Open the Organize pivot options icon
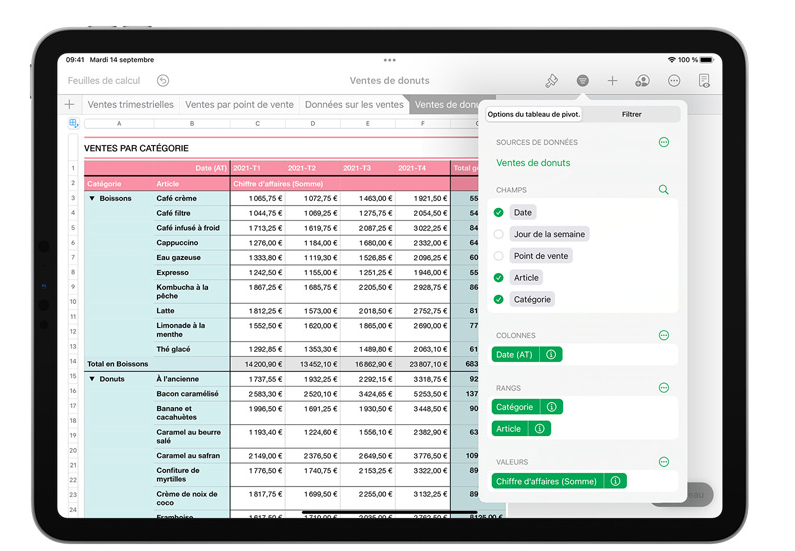 [x=582, y=80]
